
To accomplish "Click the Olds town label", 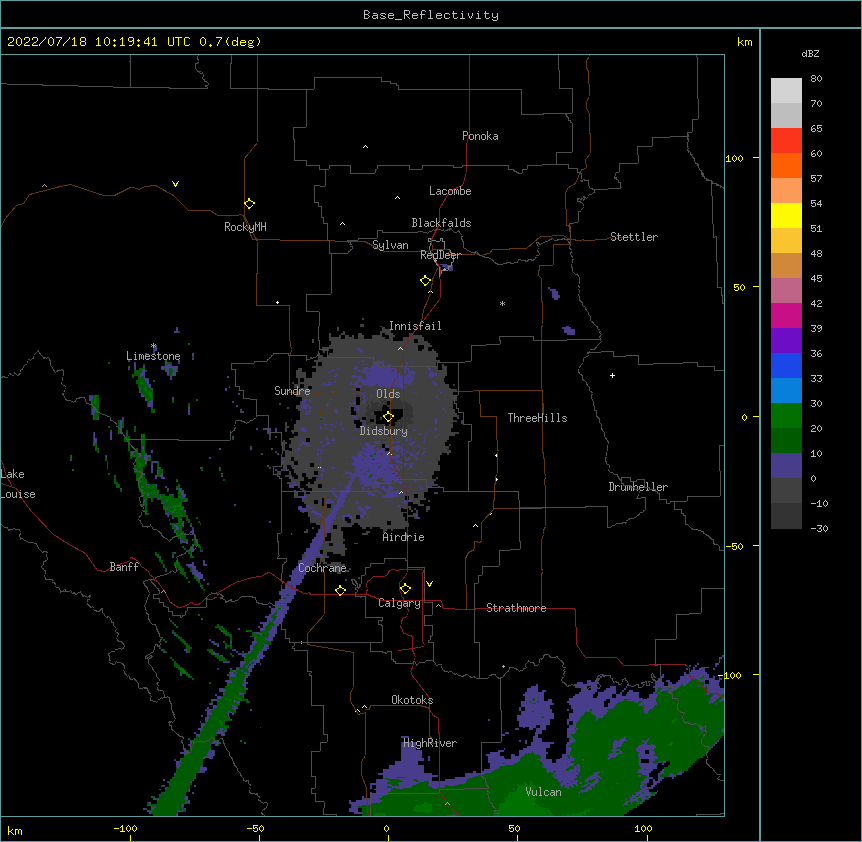I will click(x=388, y=394).
